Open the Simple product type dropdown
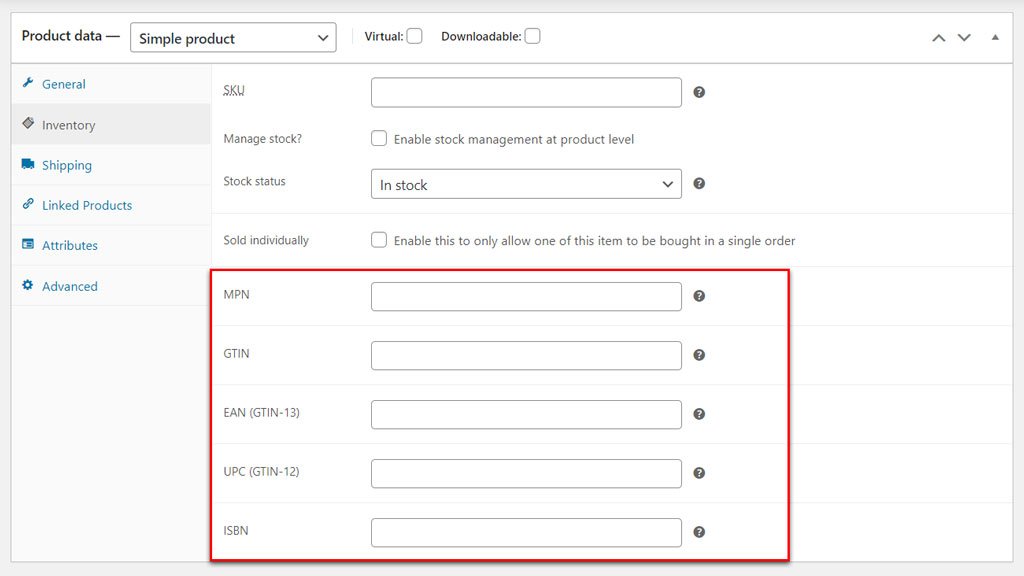The width and height of the screenshot is (1024, 576). point(233,38)
